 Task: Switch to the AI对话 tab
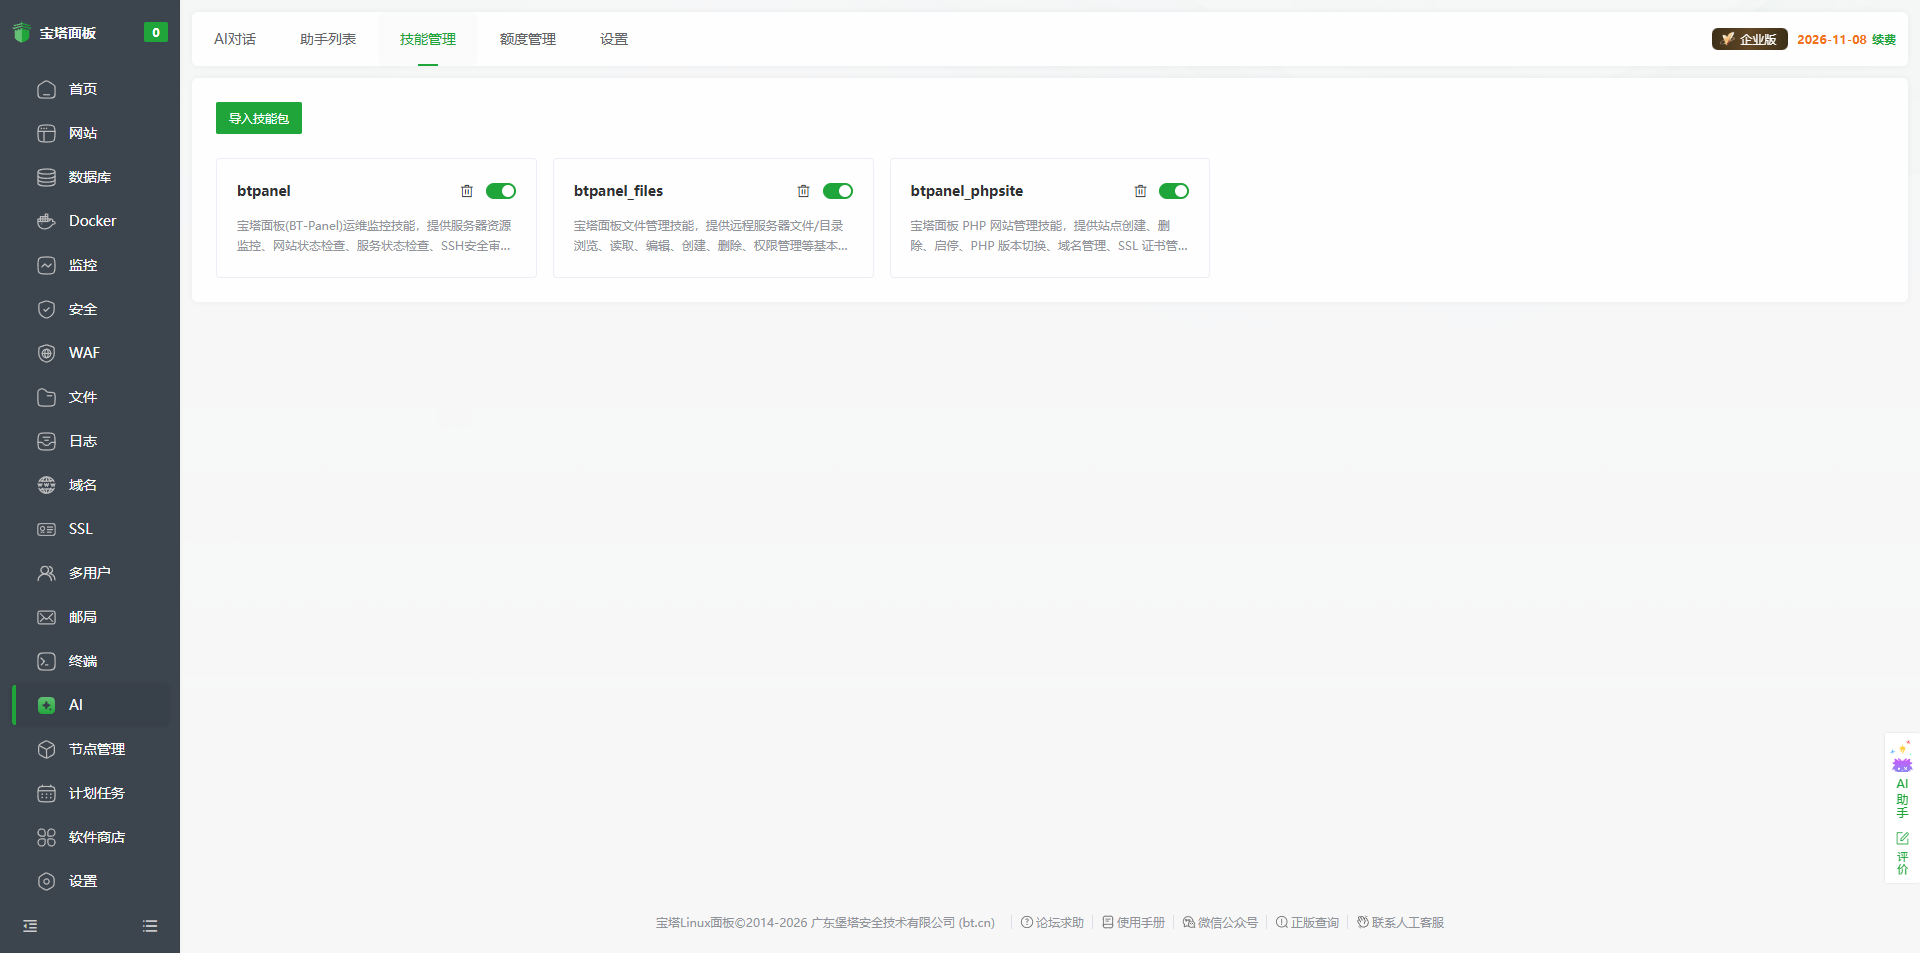tap(235, 39)
